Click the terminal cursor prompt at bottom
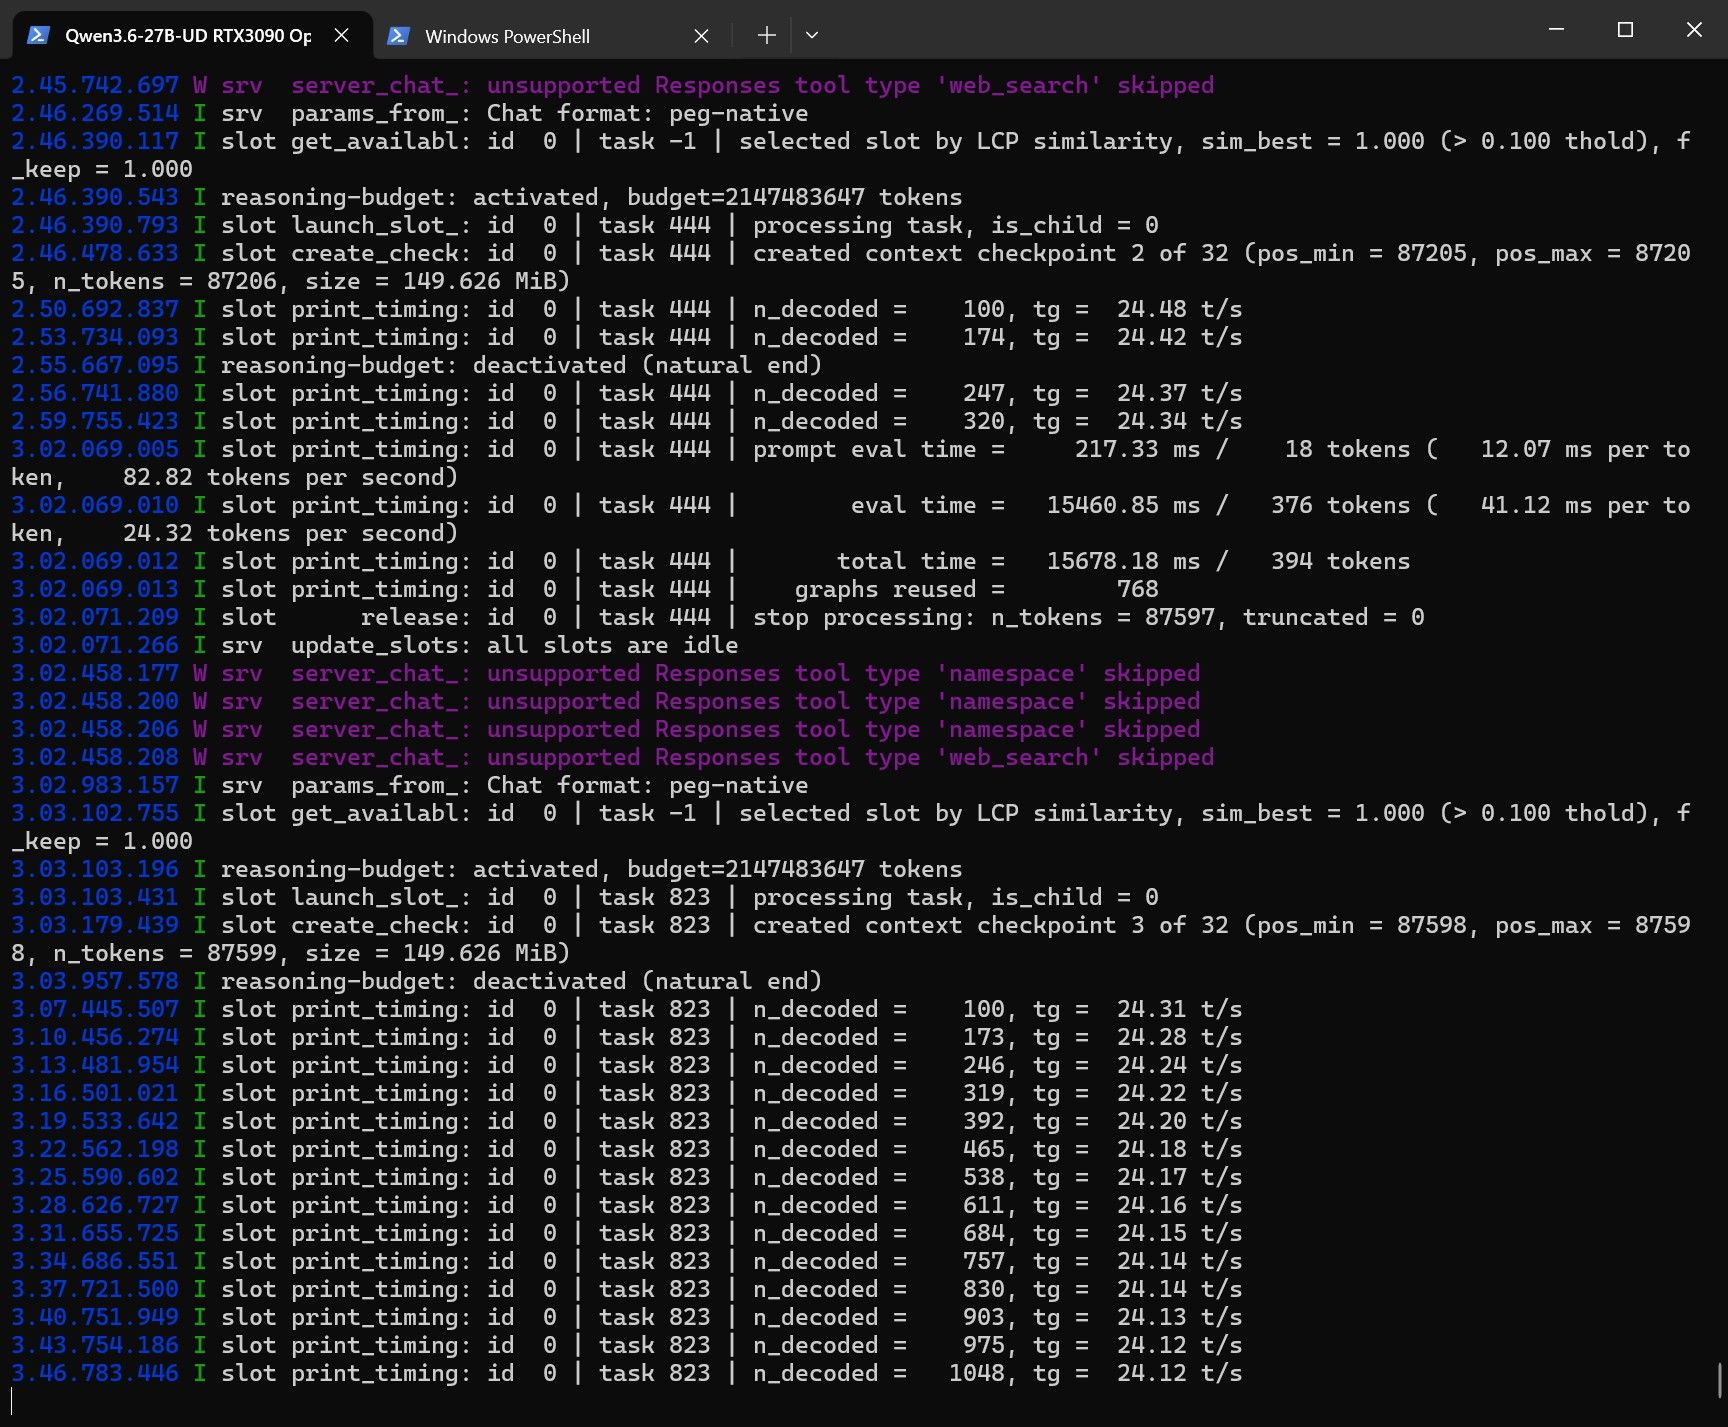 [x=13, y=1401]
